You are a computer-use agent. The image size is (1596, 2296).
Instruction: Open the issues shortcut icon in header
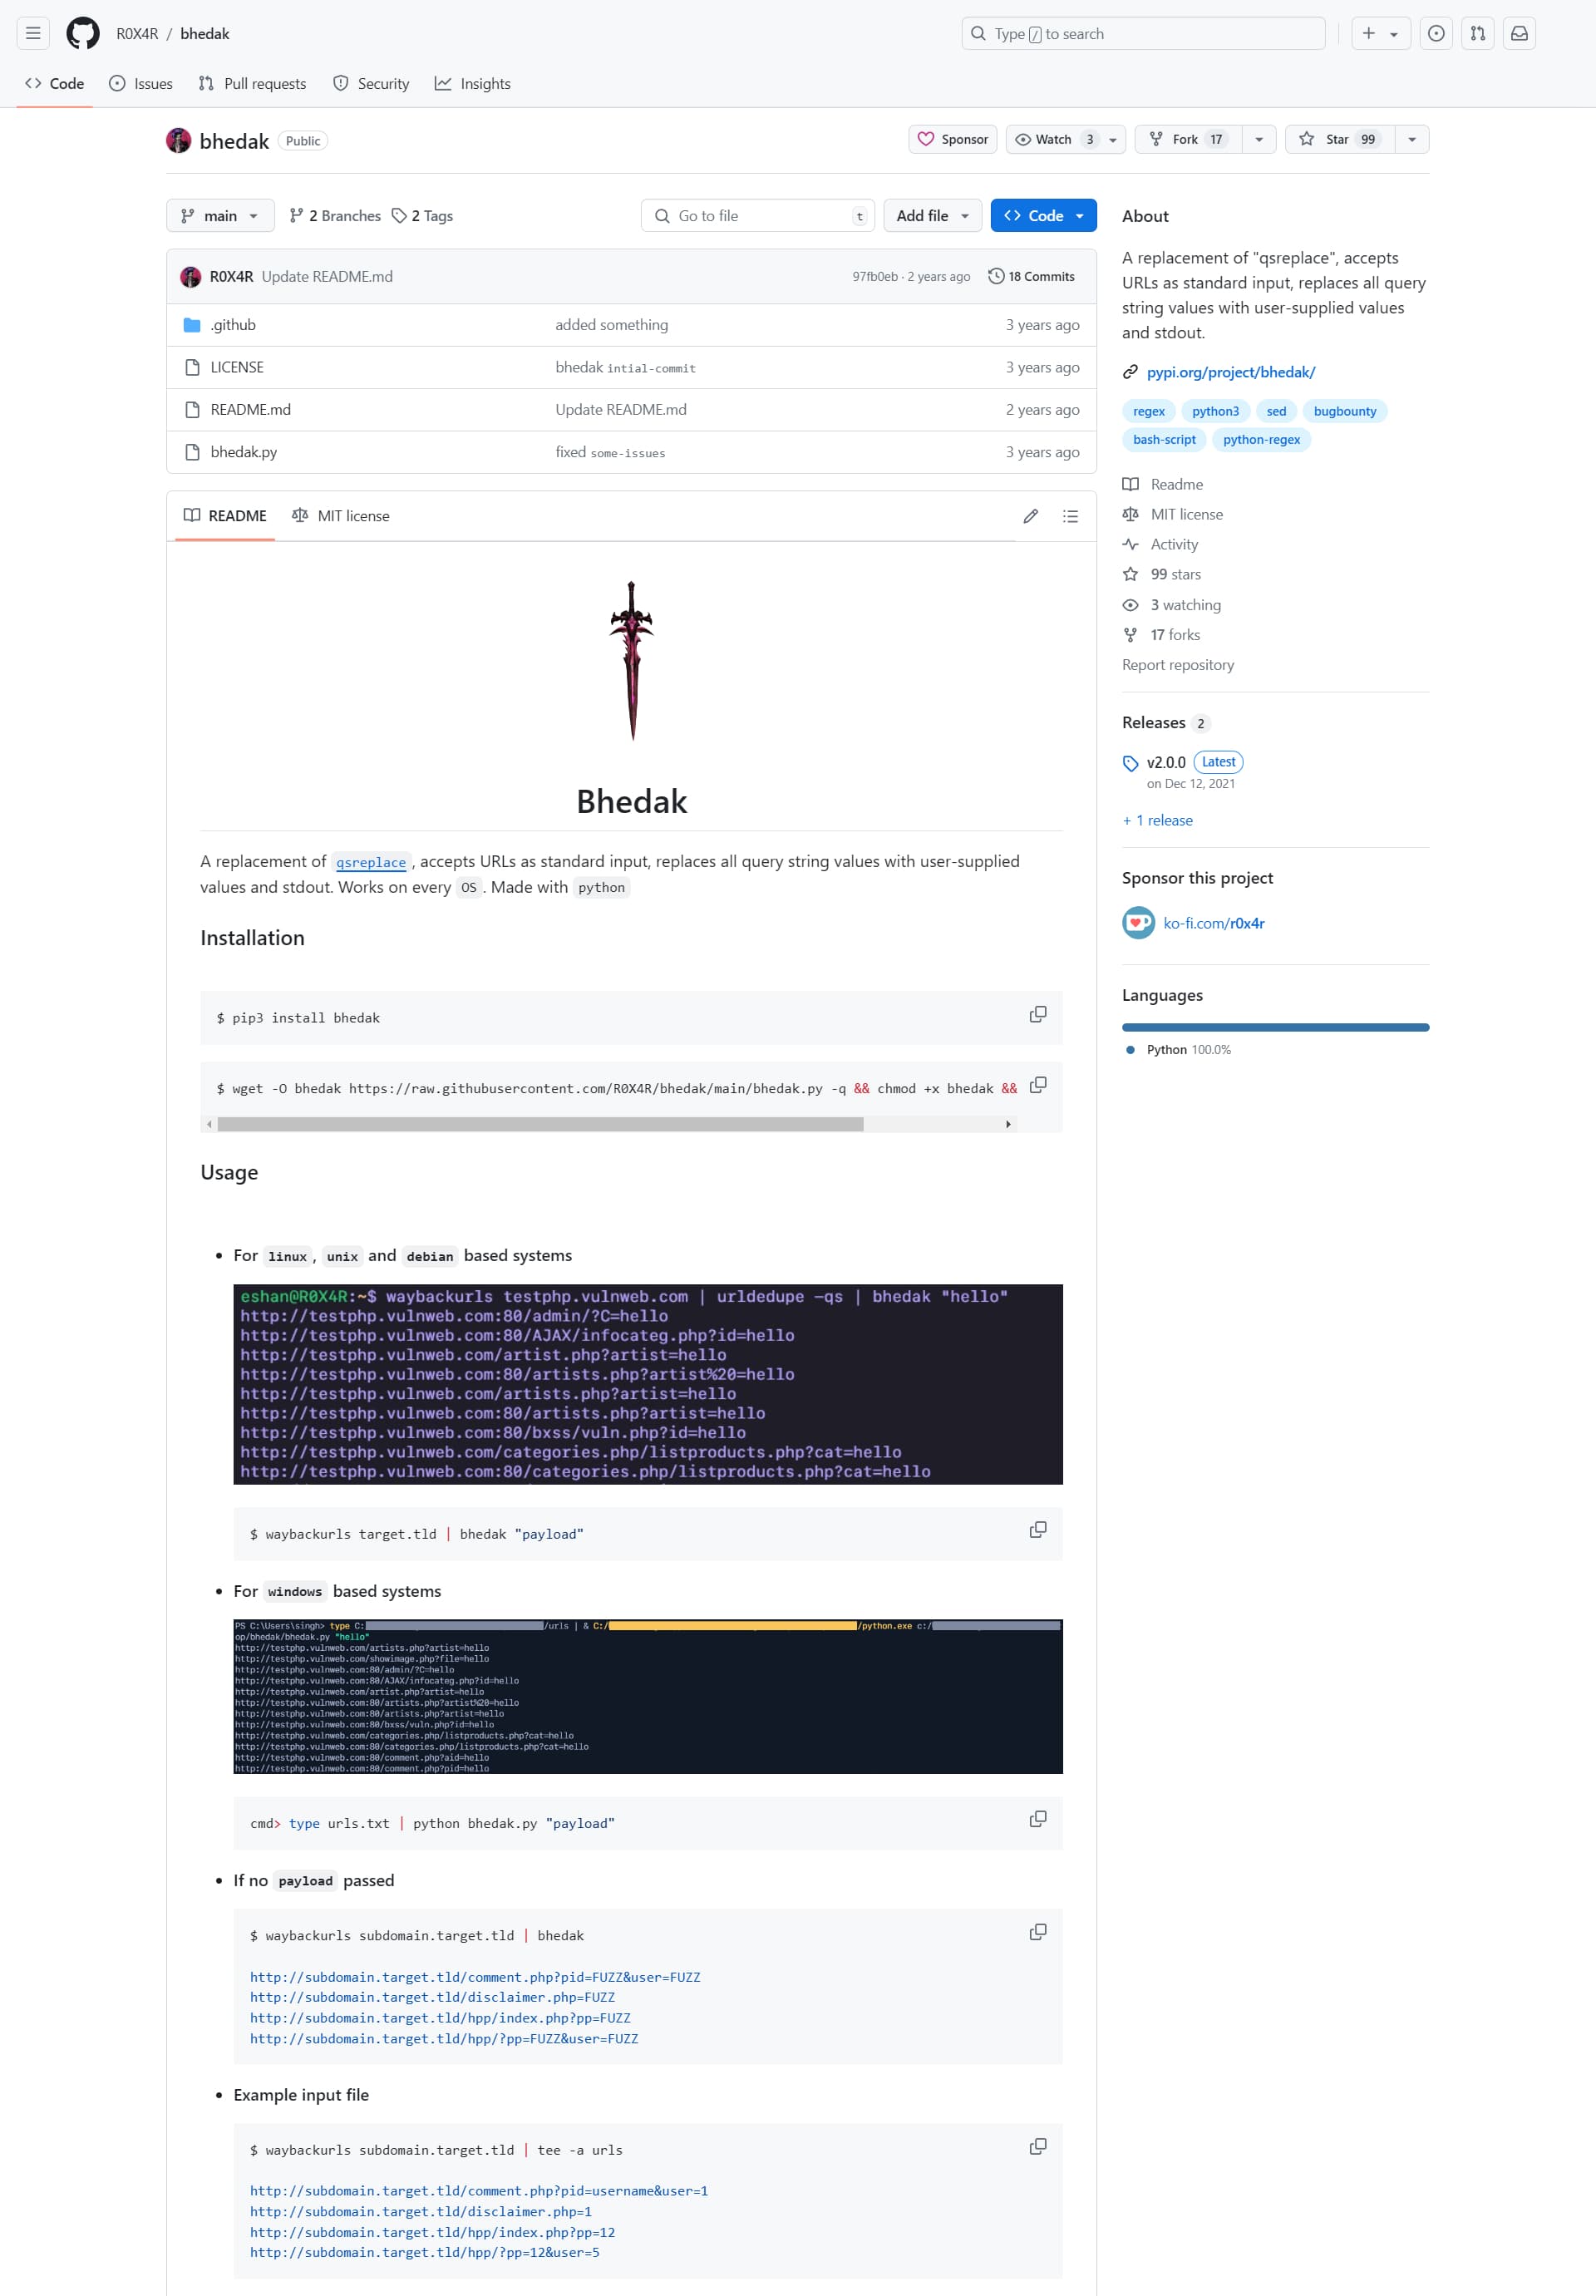point(1436,33)
